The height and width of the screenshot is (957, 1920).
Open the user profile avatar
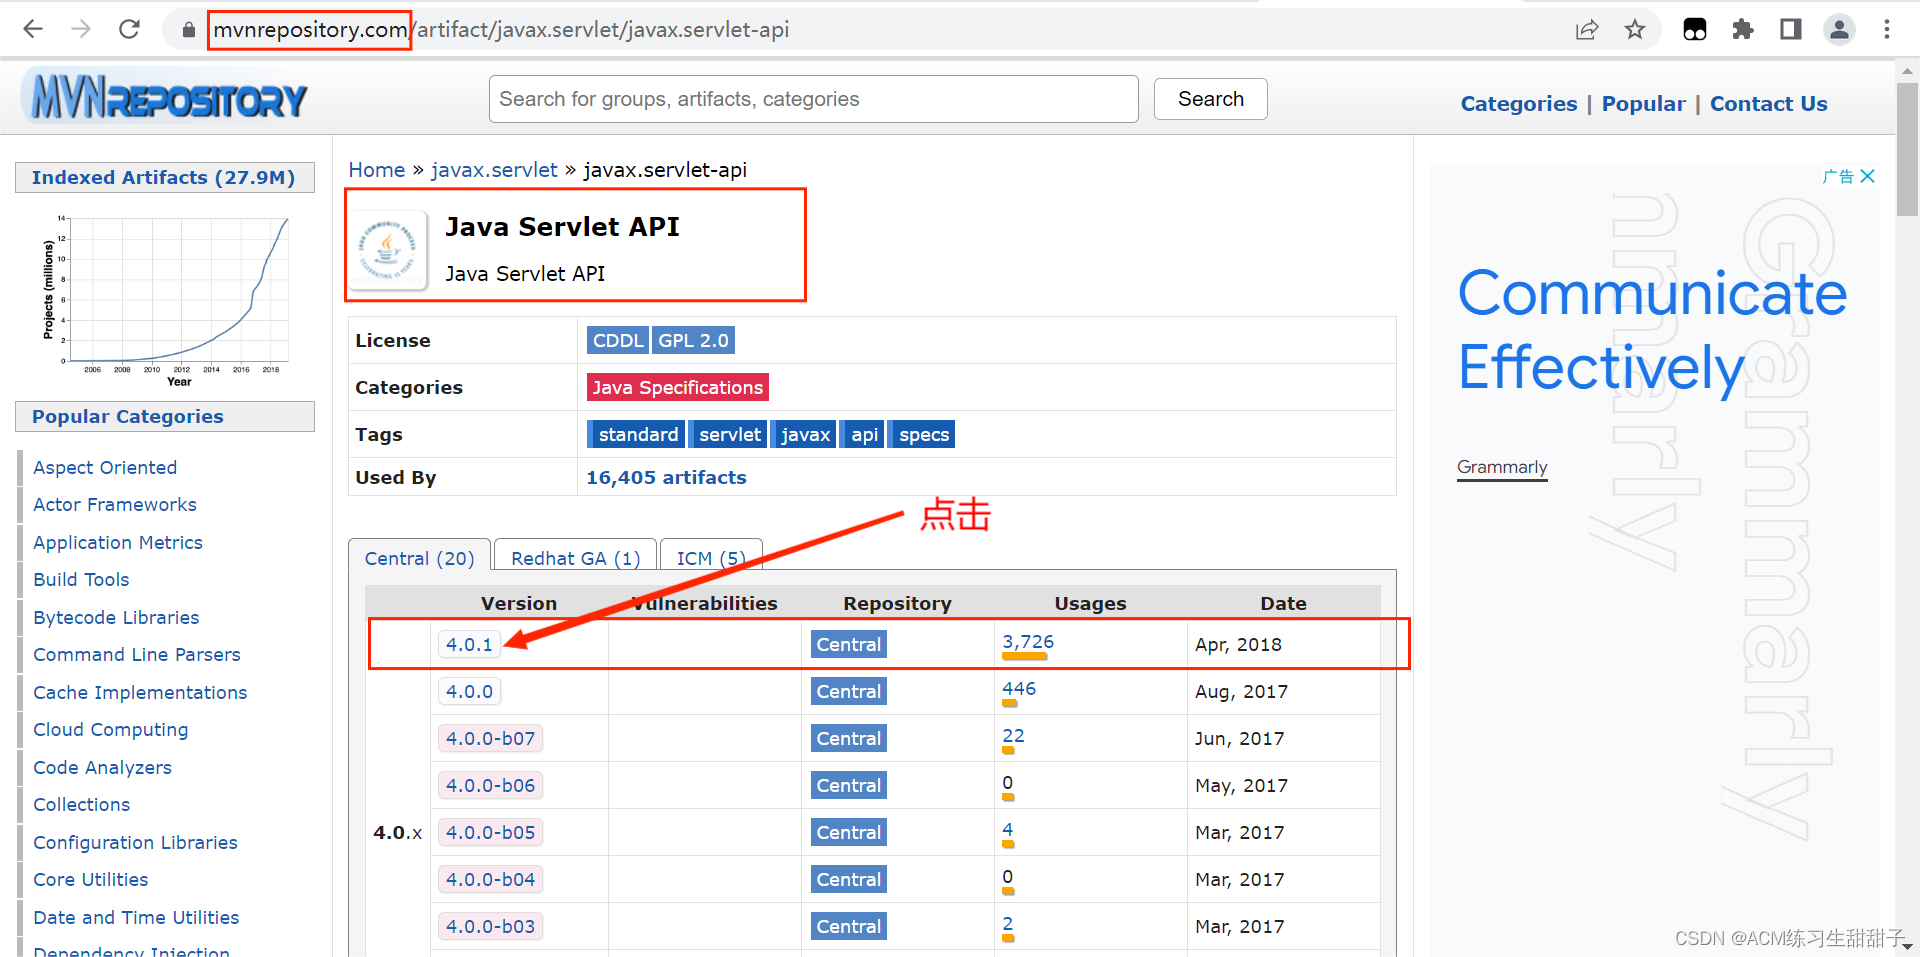tap(1839, 30)
